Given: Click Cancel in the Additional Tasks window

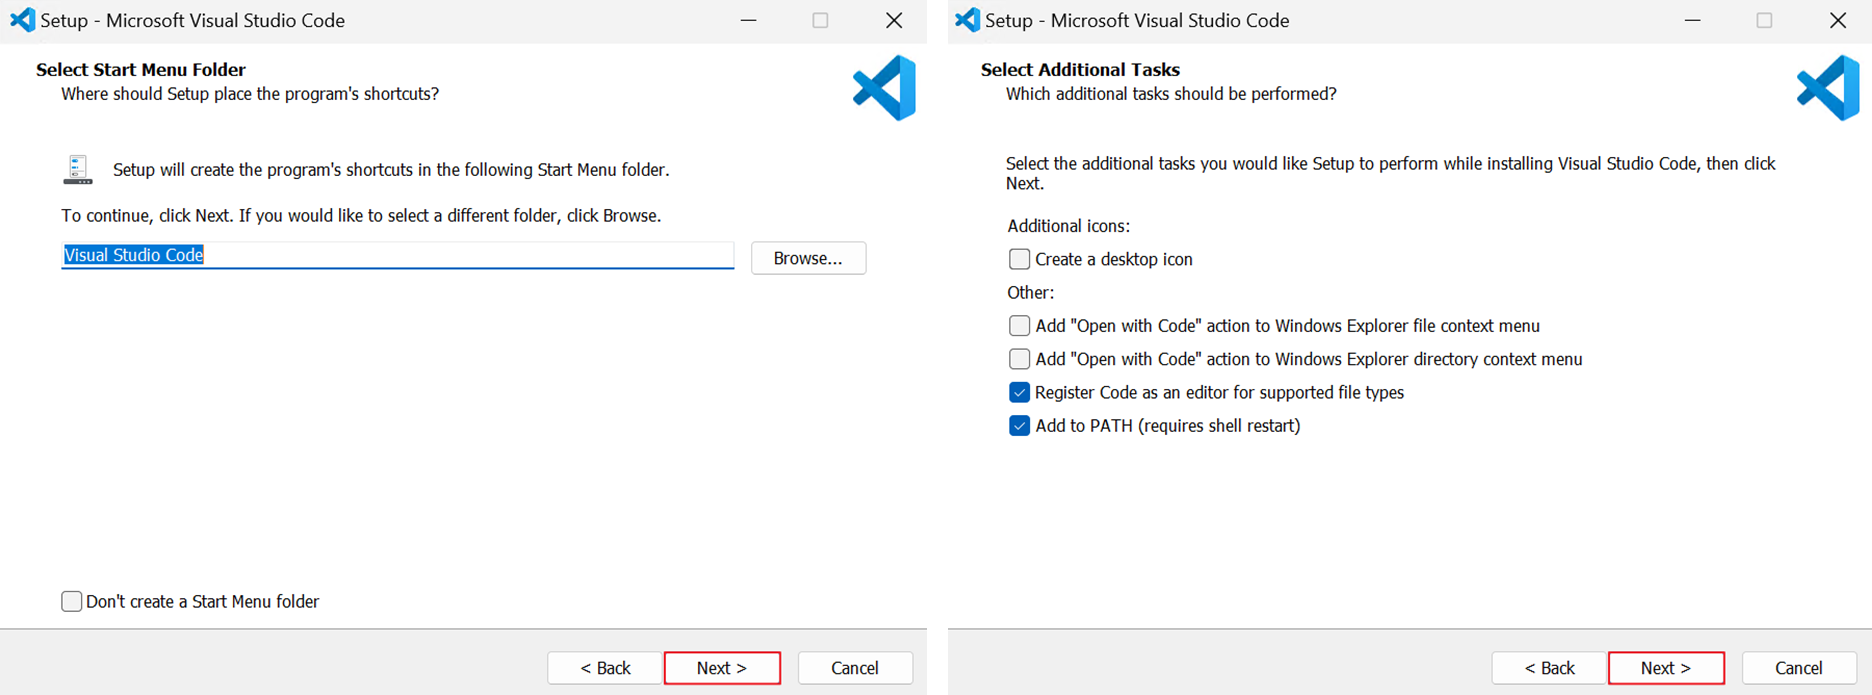Looking at the screenshot, I should pos(1799,668).
